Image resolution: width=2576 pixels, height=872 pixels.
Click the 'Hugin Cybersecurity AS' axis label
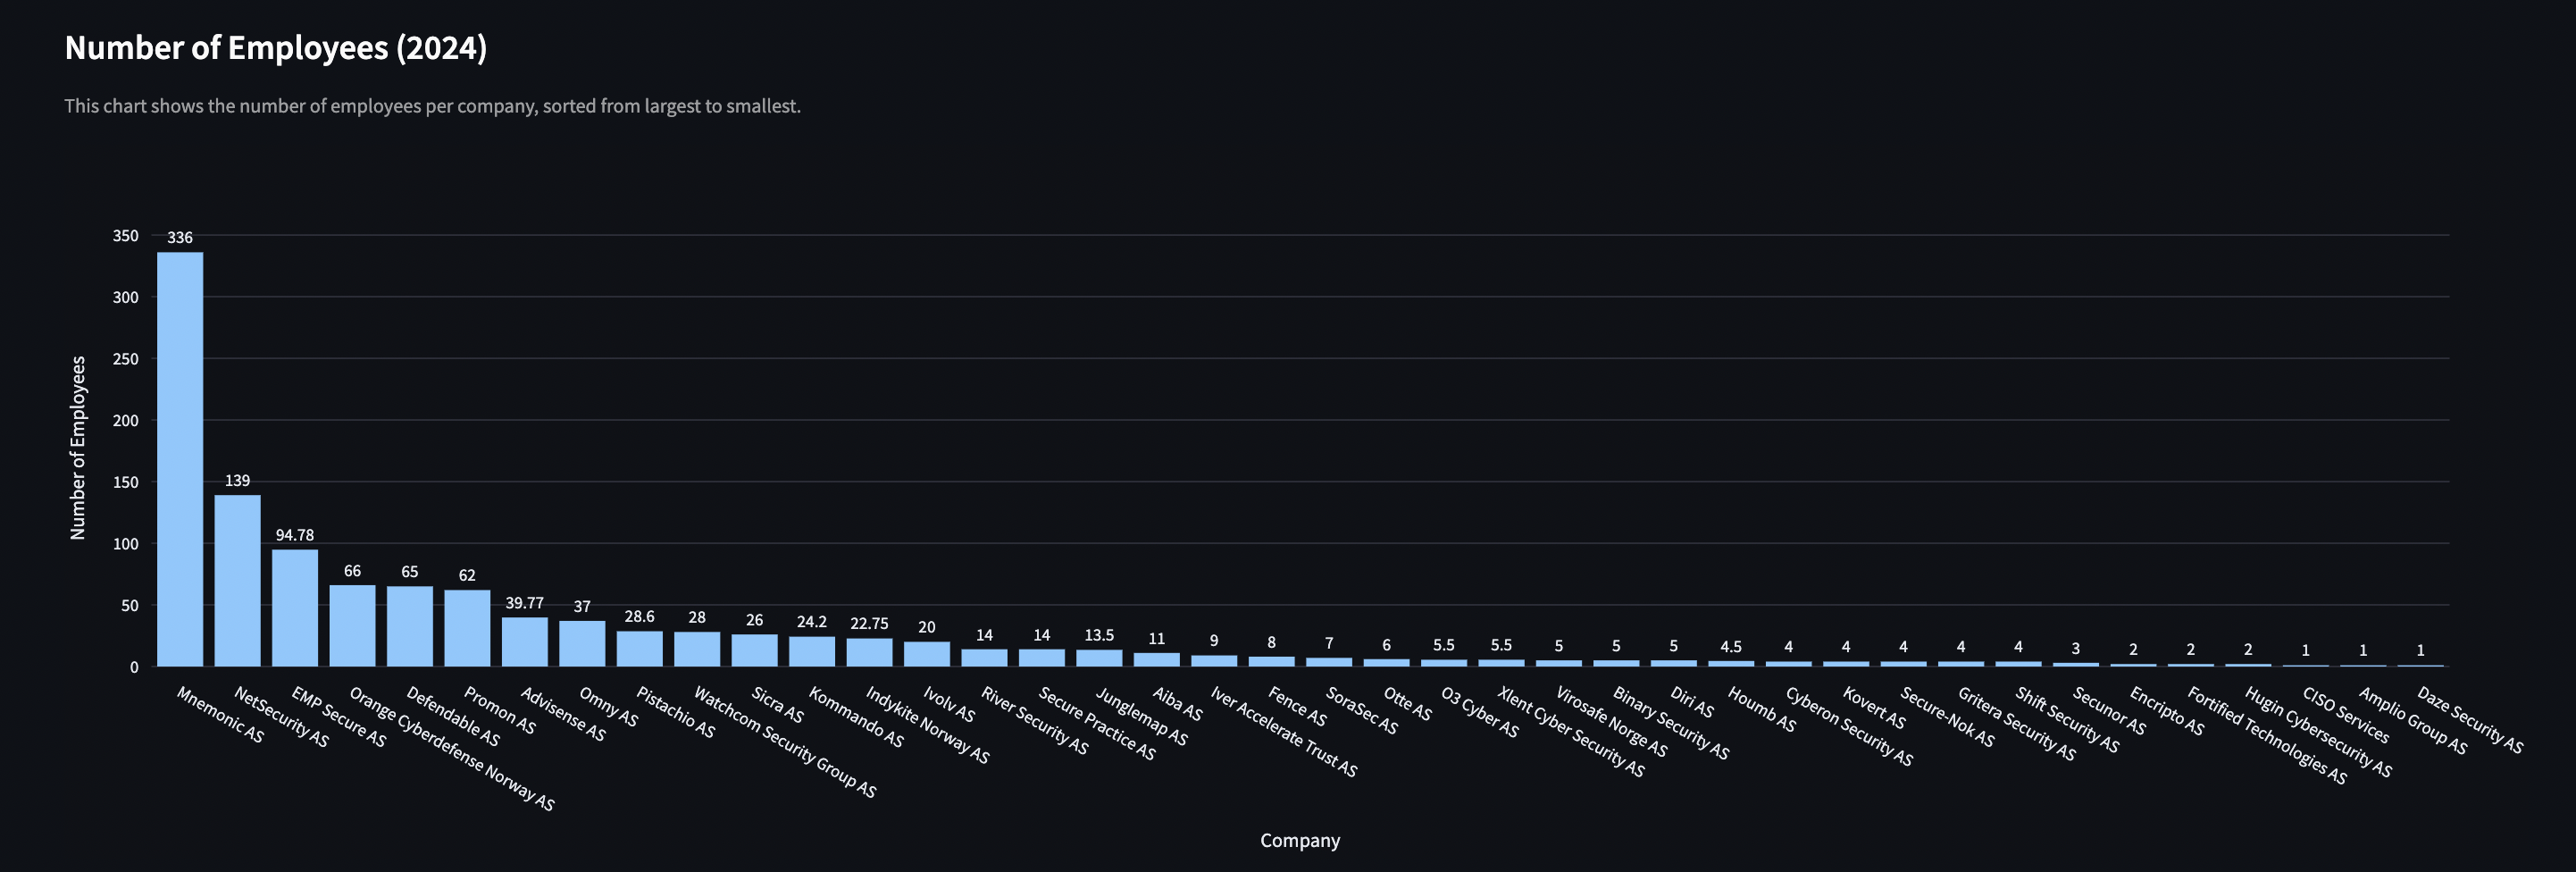2318,731
